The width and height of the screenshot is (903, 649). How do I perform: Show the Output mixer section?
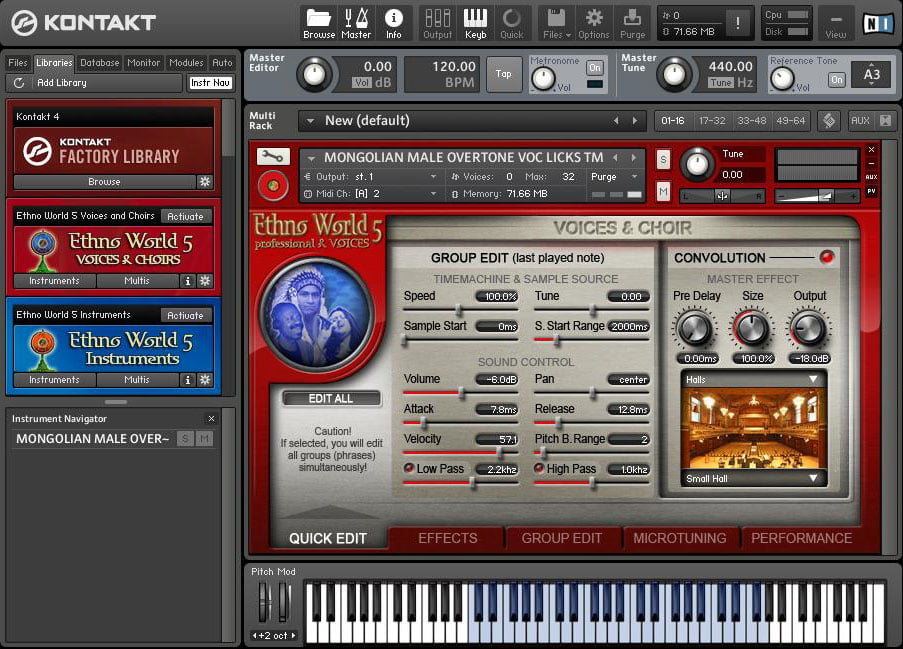pyautogui.click(x=438, y=24)
